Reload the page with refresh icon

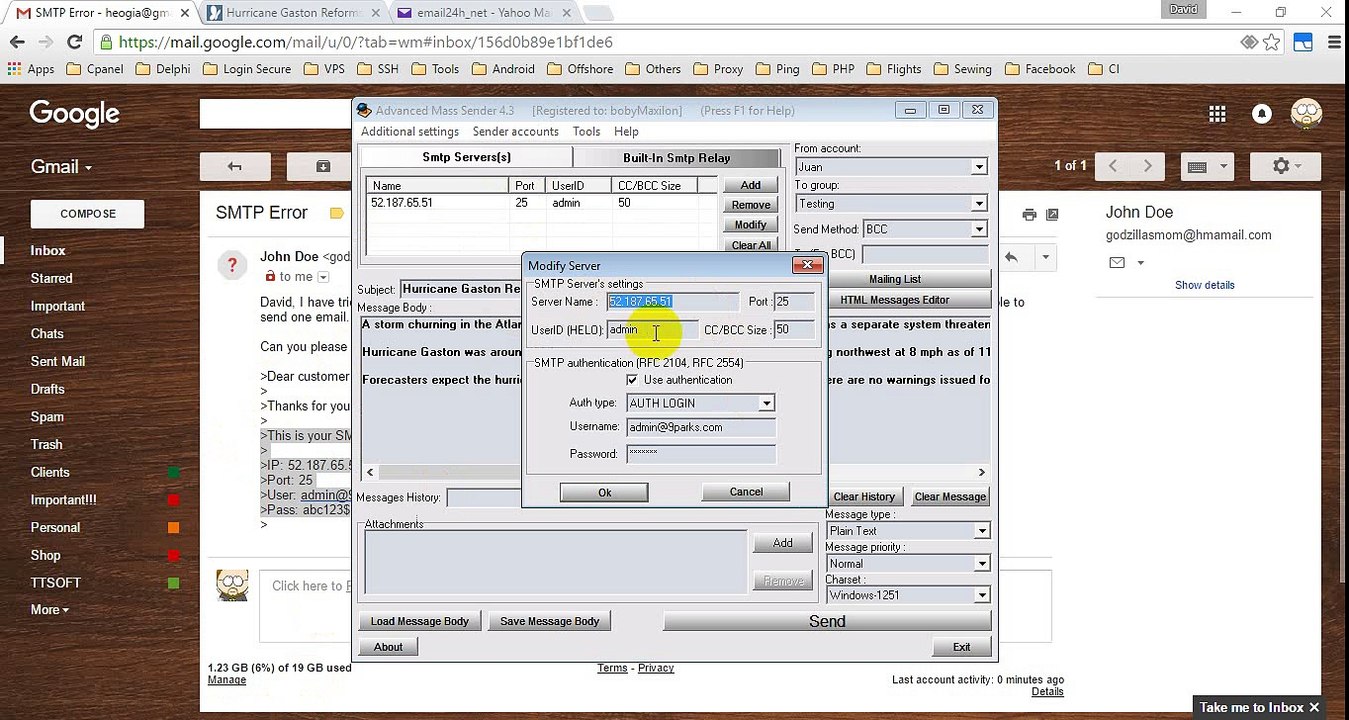74,42
